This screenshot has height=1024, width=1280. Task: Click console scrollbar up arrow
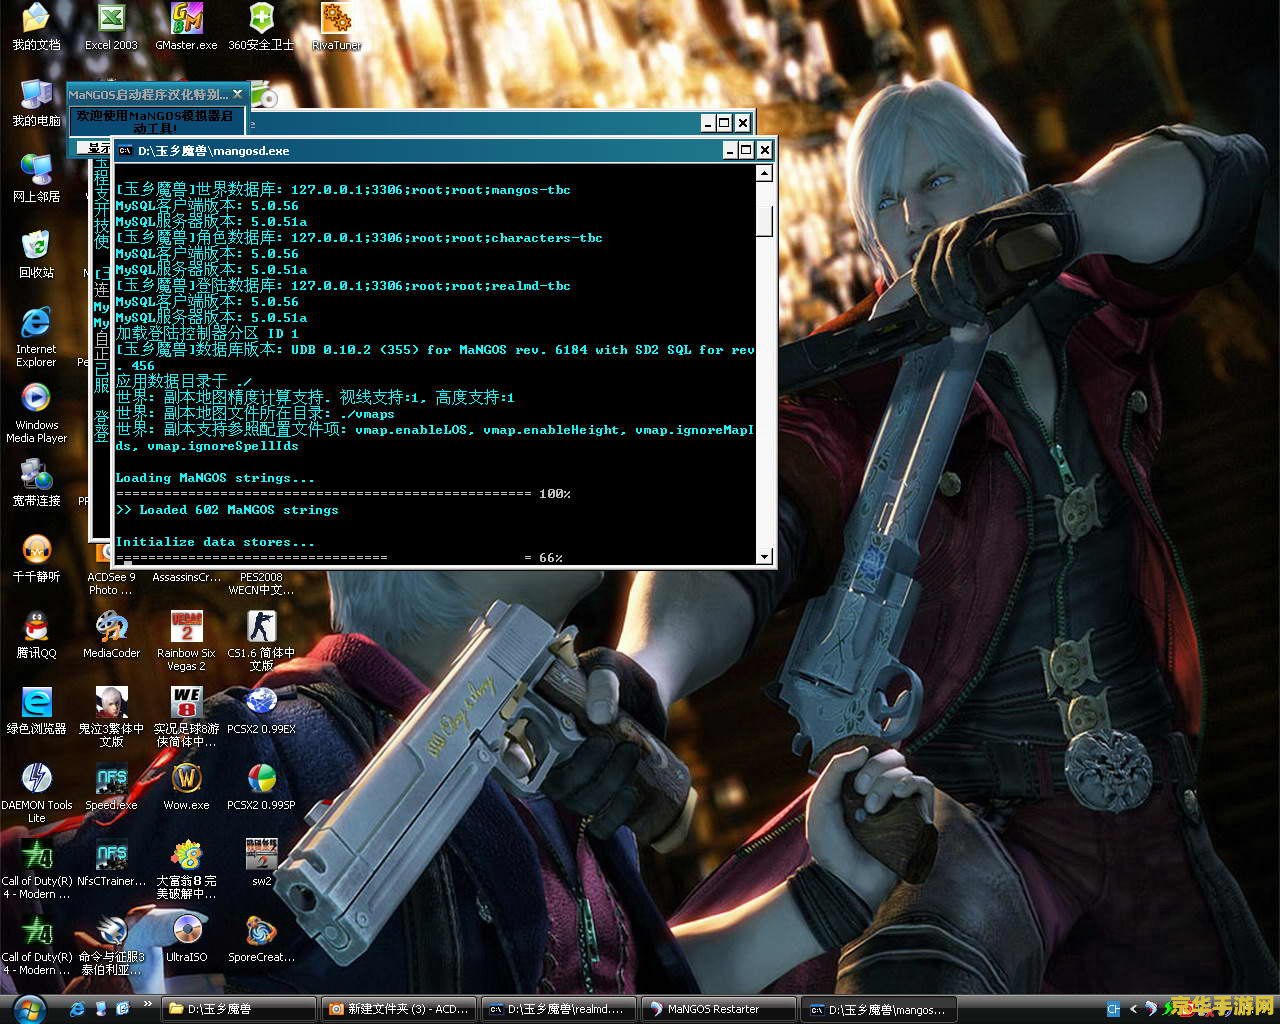pos(764,174)
